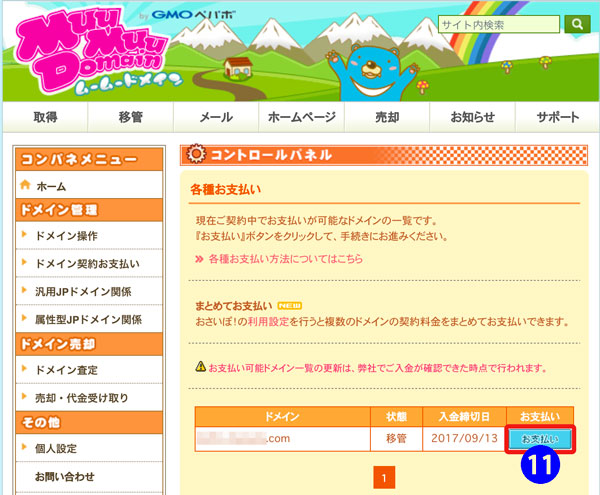The width and height of the screenshot is (600, 495).
Task: Click the 各種お支払い section heading
Action: 226,189
